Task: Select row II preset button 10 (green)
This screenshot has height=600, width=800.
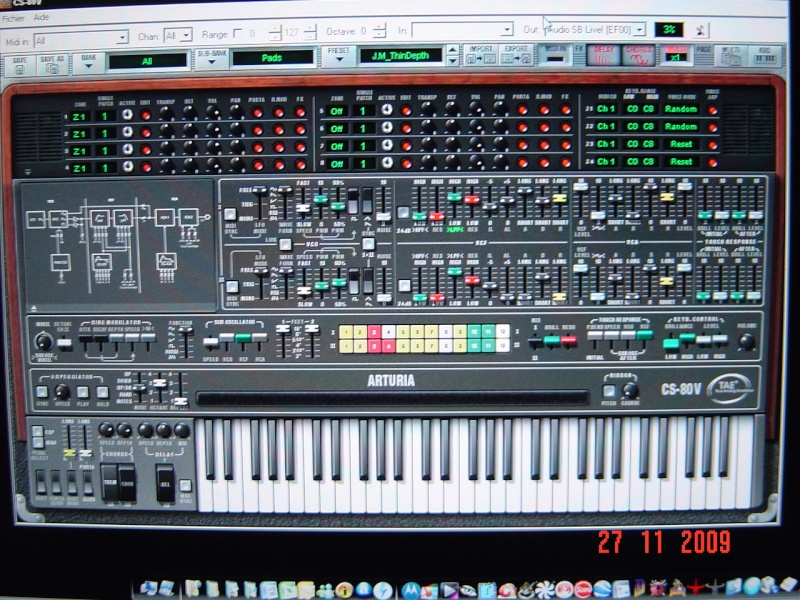Action: pos(474,346)
